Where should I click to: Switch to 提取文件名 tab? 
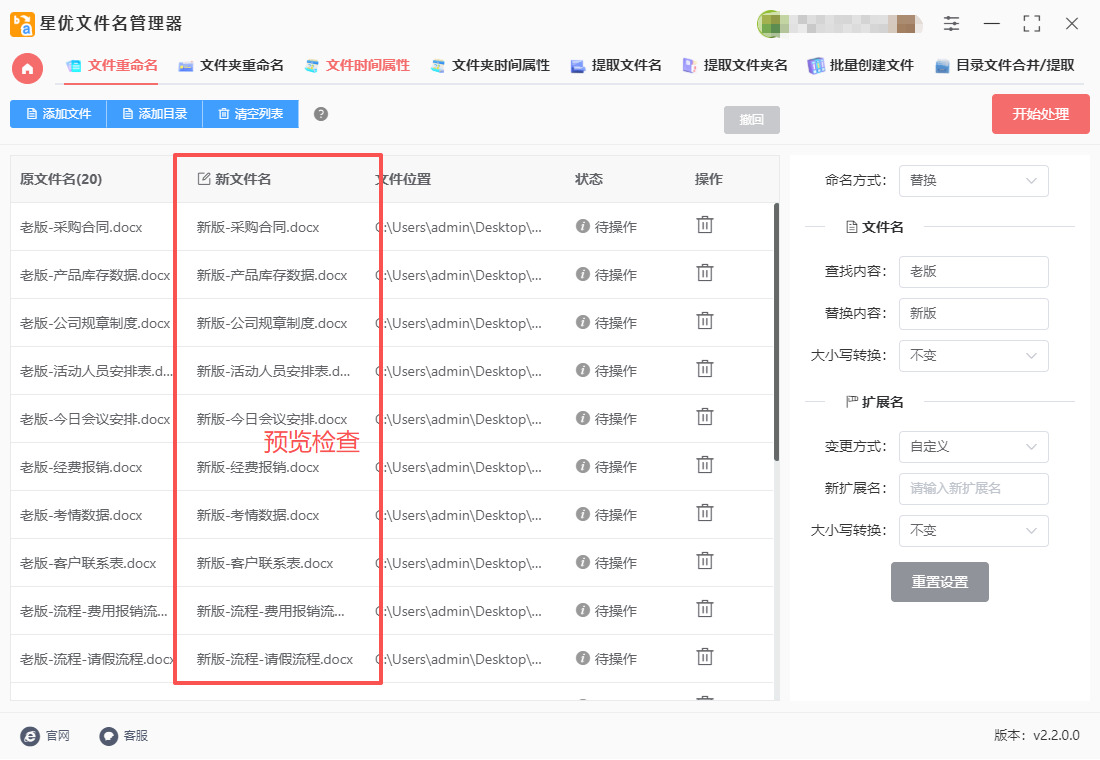tap(616, 66)
